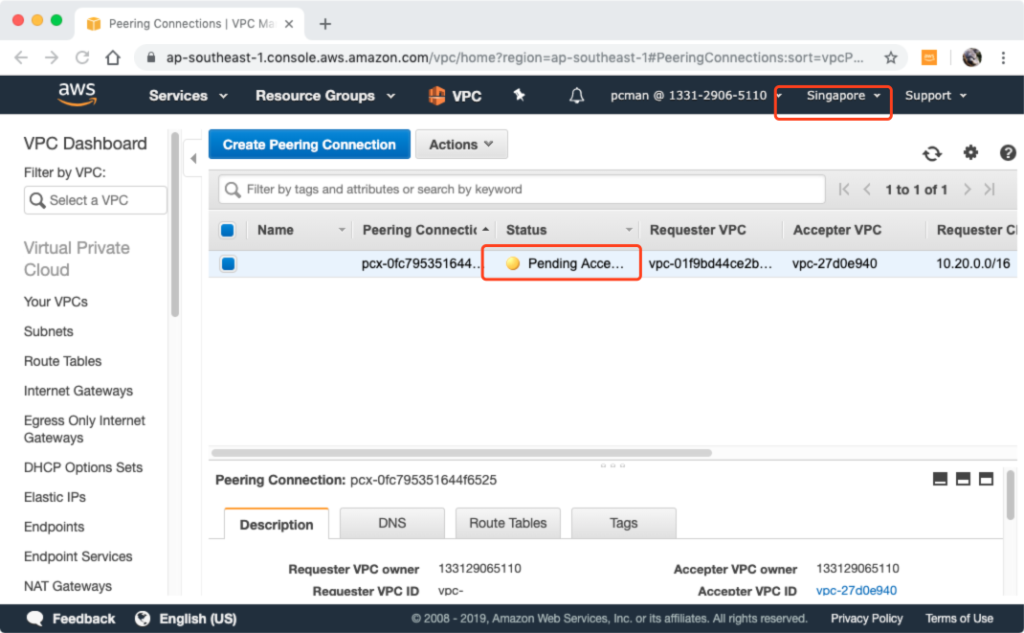Click the browser home icon
1024x633 pixels.
click(x=113, y=57)
